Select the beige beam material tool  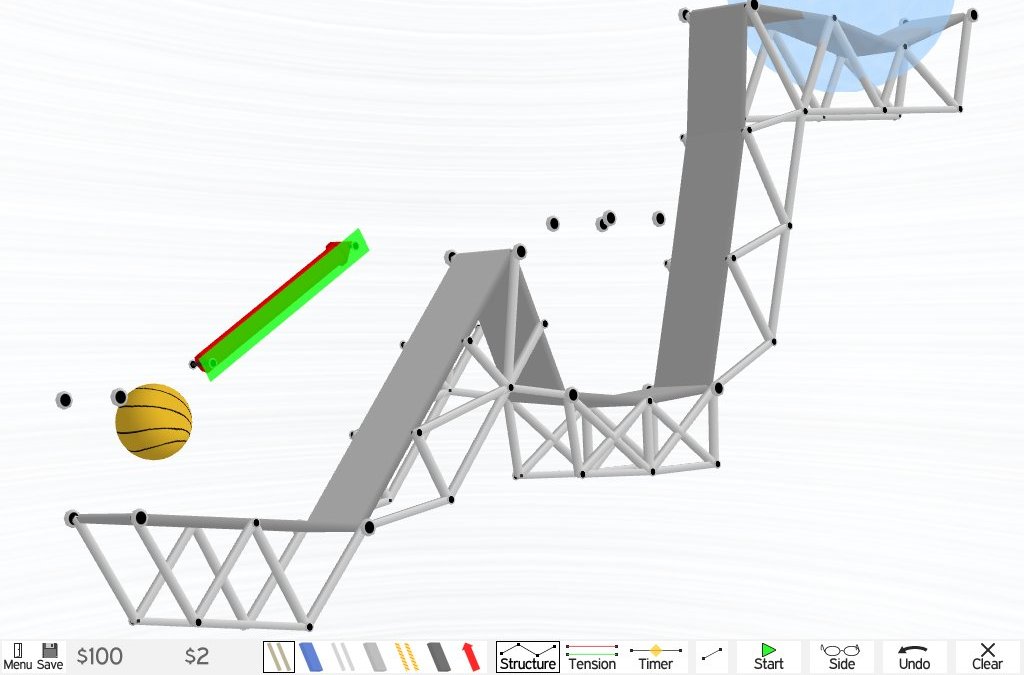point(279,657)
